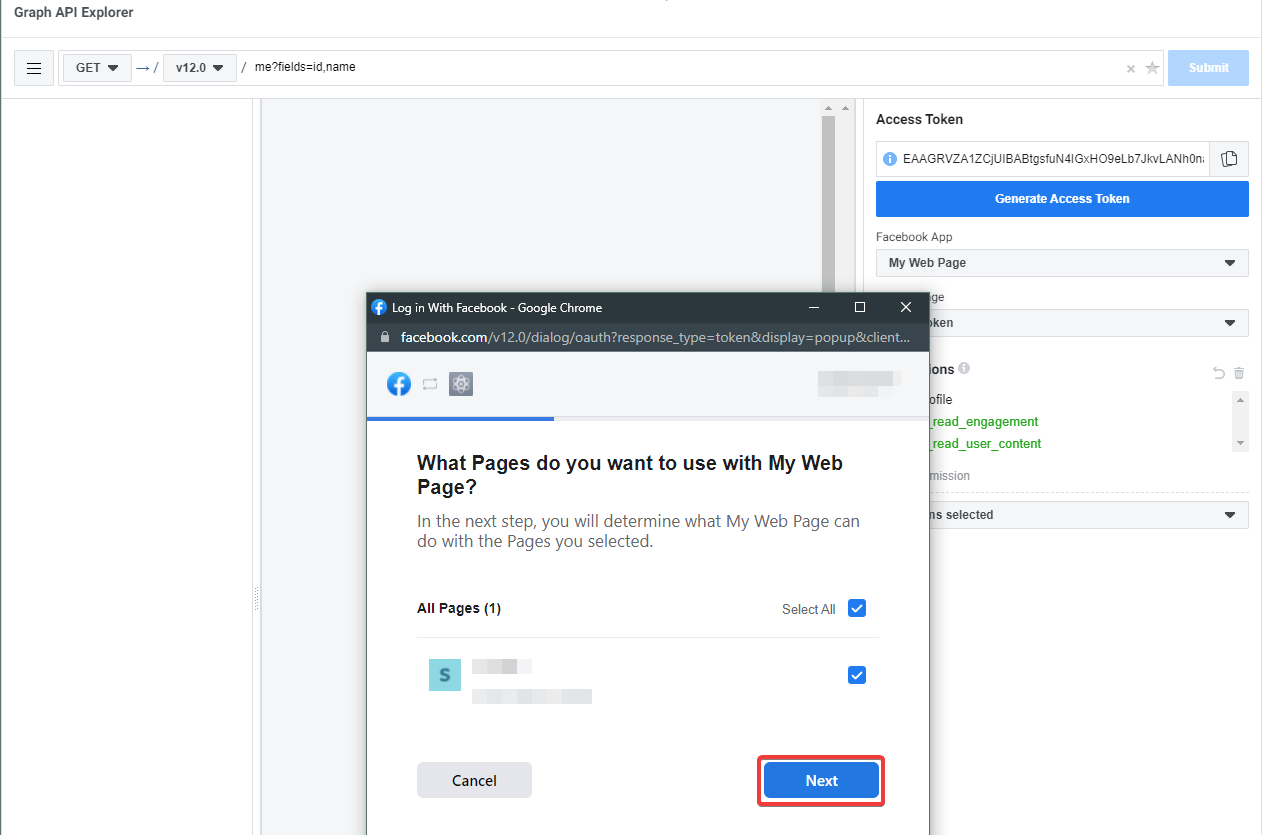The width and height of the screenshot is (1262, 835).
Task: Click the popup URL address bar
Action: (x=655, y=337)
